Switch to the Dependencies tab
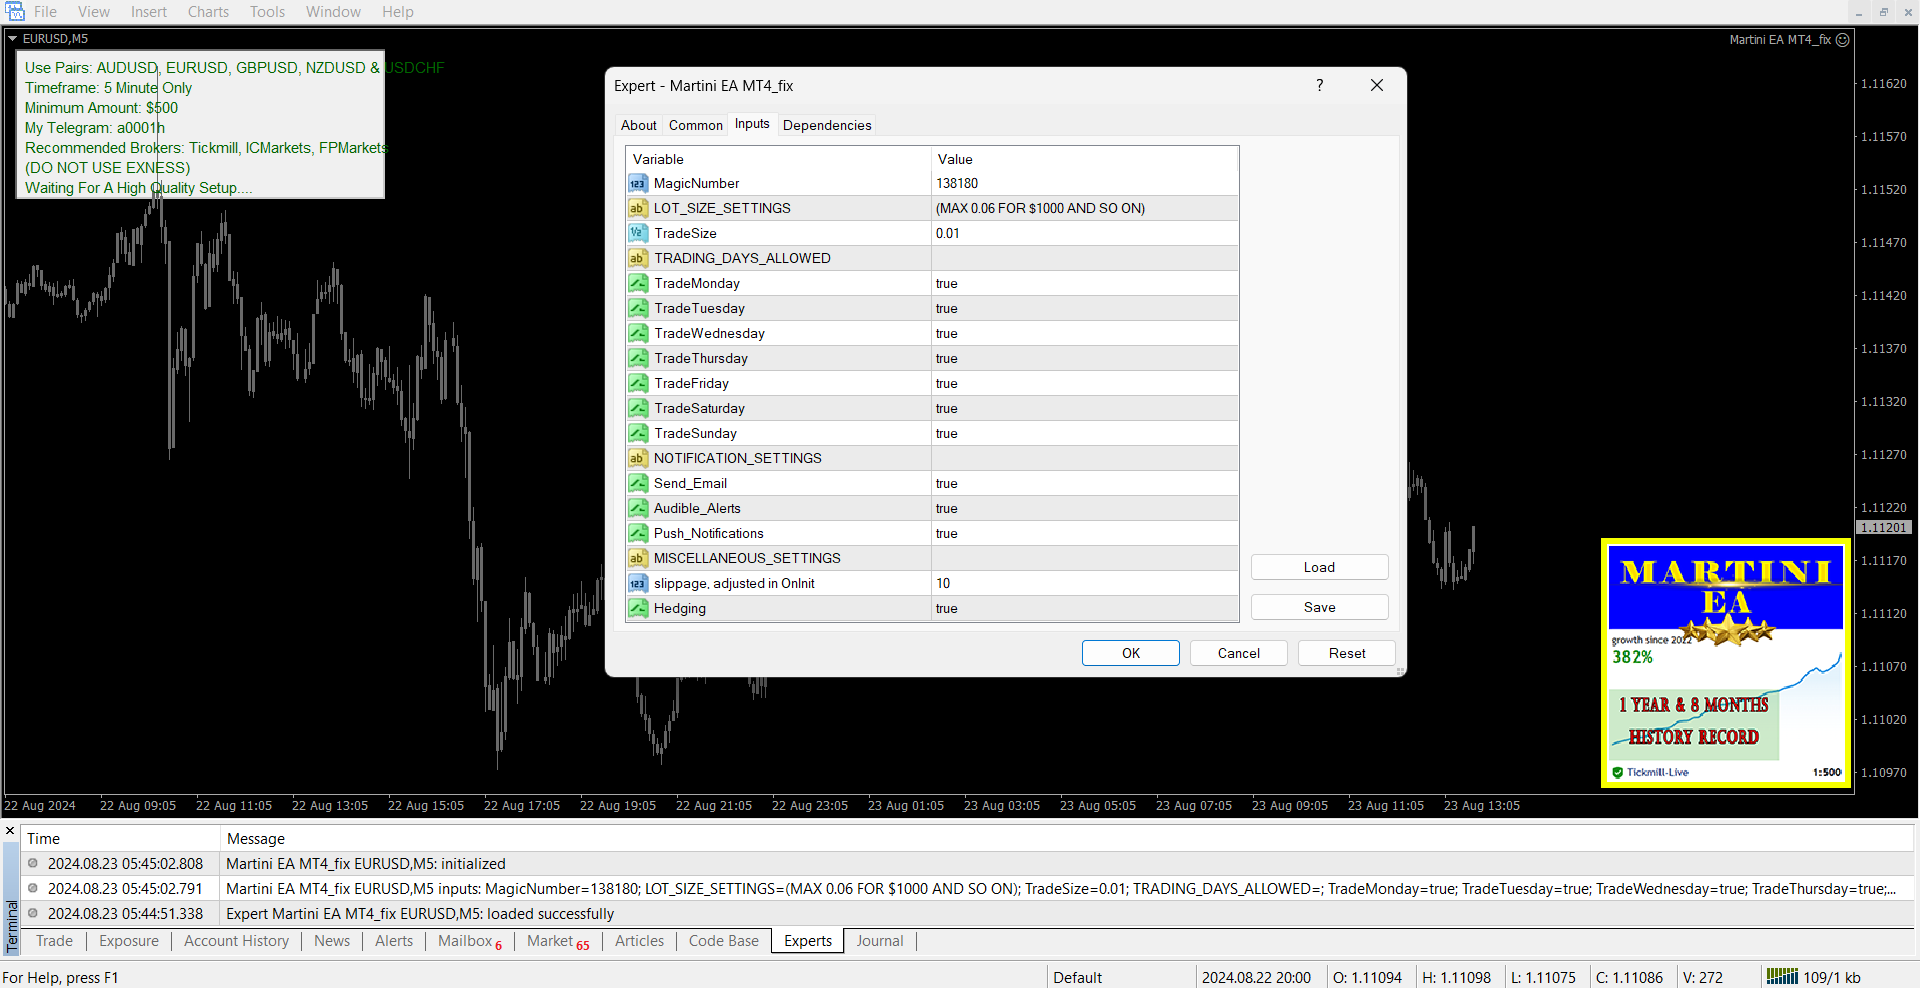The height and width of the screenshot is (988, 1920). [x=827, y=125]
